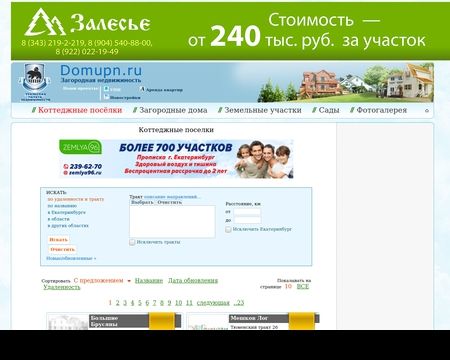Select search by удаленности и тракту
Viewport: 450px width, 360px height.
pyautogui.click(x=76, y=199)
